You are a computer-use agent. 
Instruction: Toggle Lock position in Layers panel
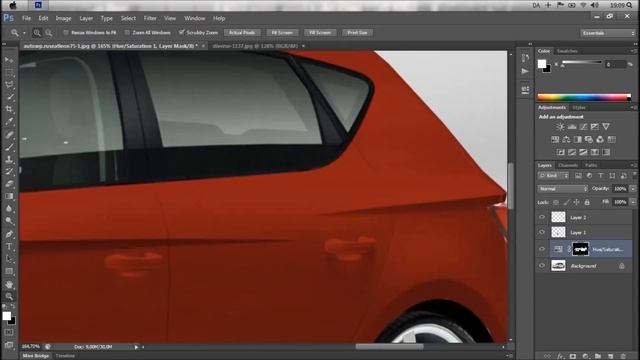576,202
